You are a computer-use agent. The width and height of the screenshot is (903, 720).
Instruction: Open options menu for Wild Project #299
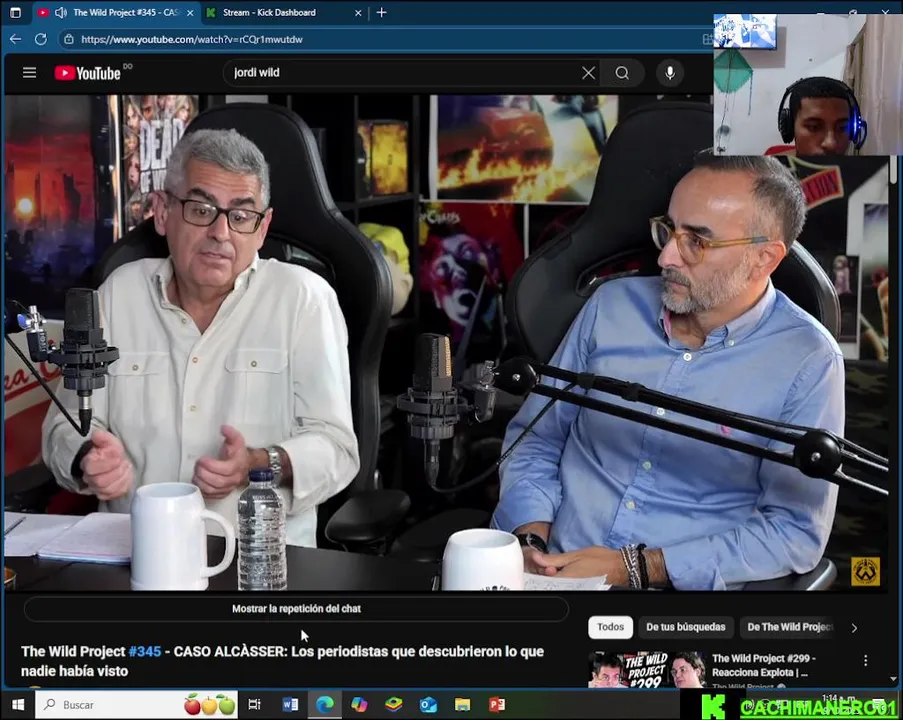click(x=865, y=661)
